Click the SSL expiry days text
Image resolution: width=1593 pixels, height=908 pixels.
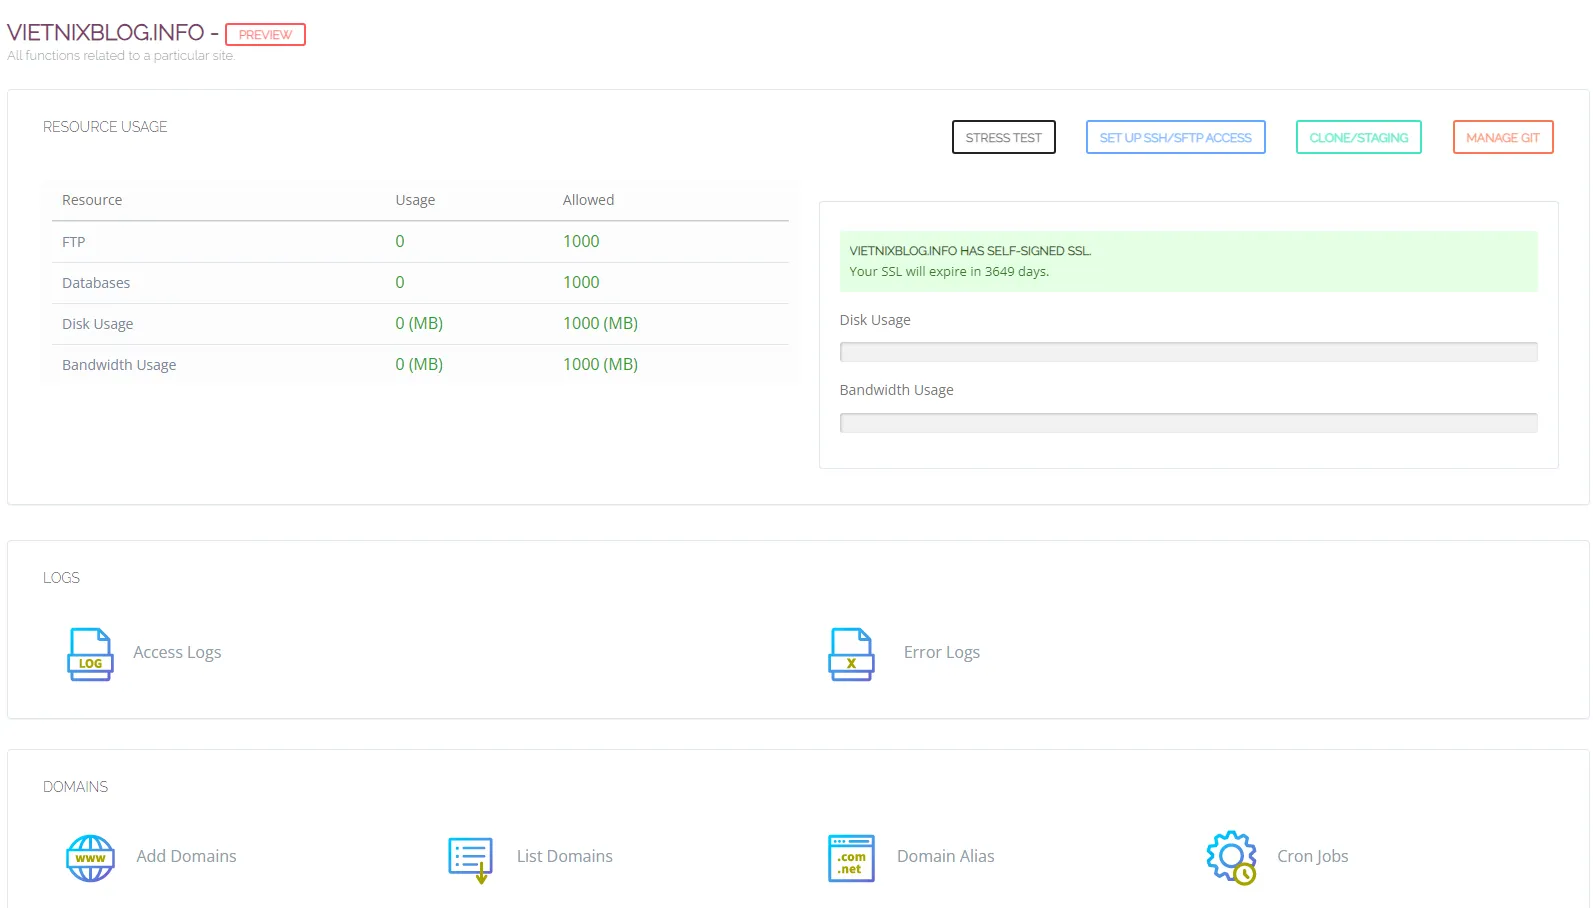(x=949, y=272)
